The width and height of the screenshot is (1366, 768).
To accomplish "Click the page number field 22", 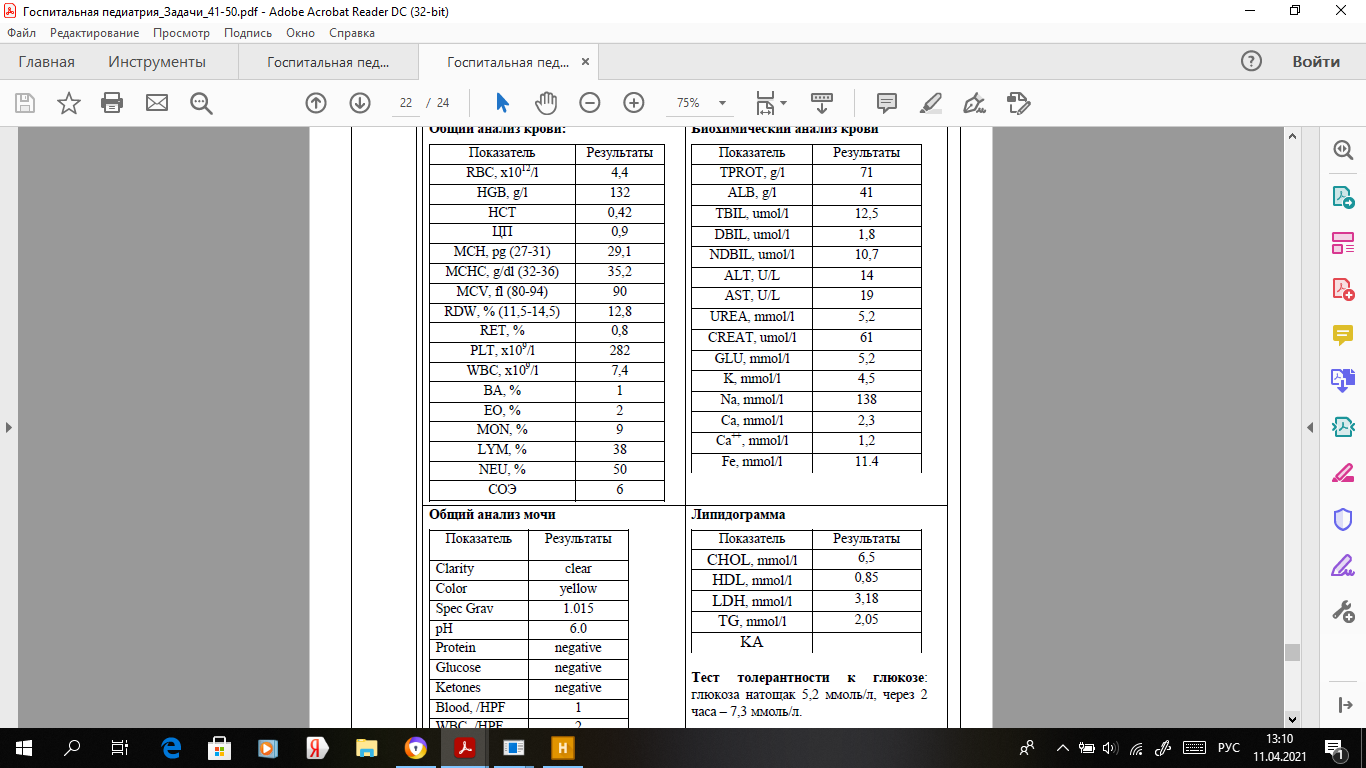I will (406, 103).
